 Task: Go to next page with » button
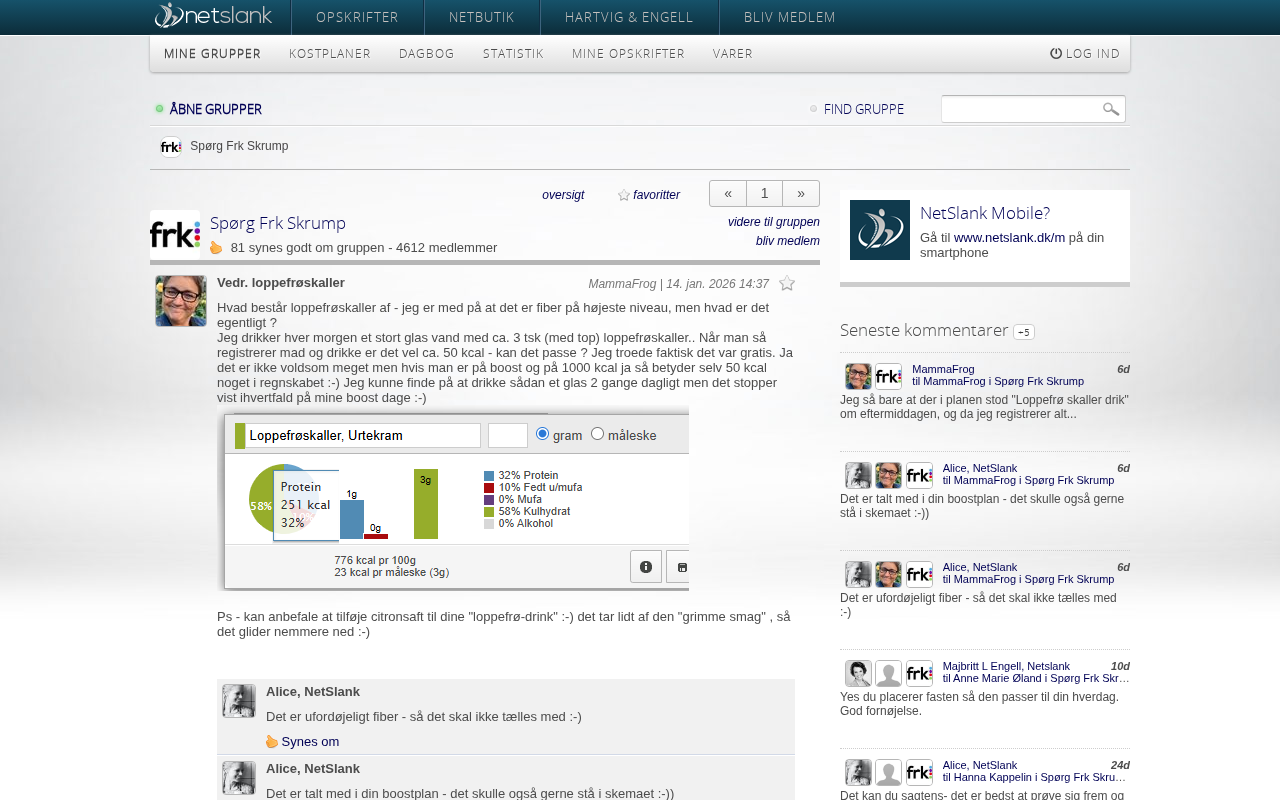(x=801, y=193)
